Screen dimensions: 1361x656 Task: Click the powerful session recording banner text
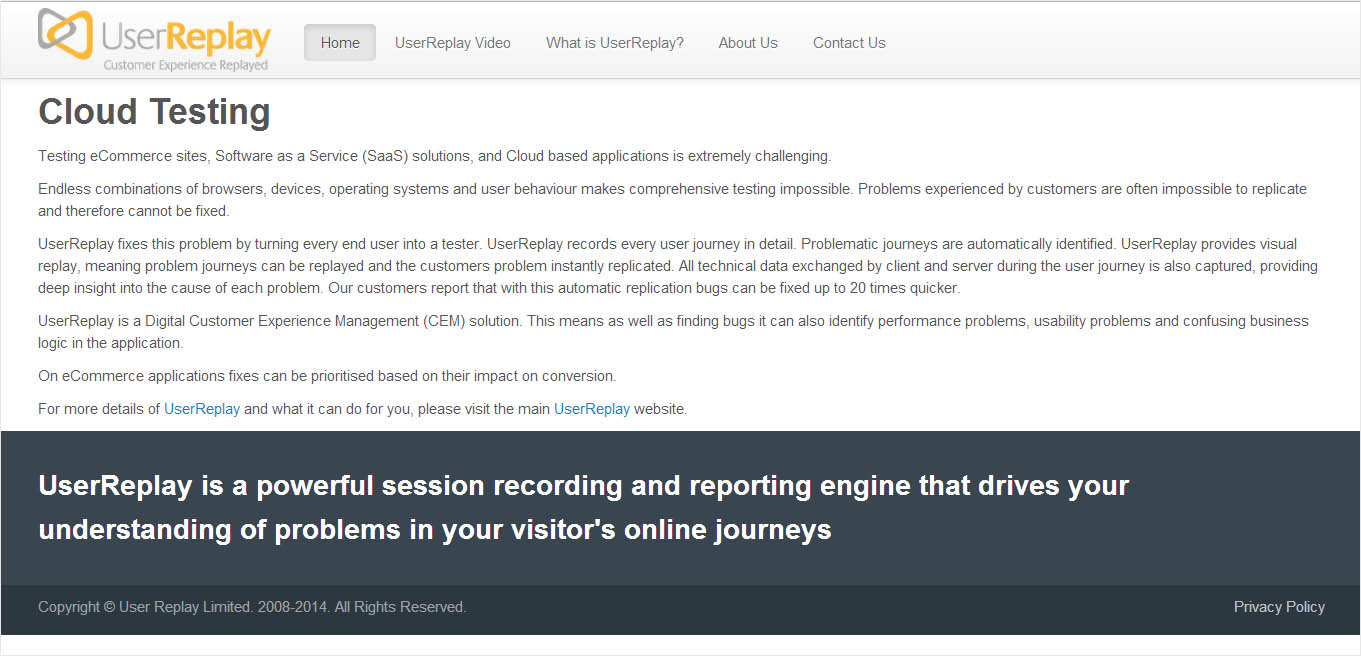coord(583,507)
